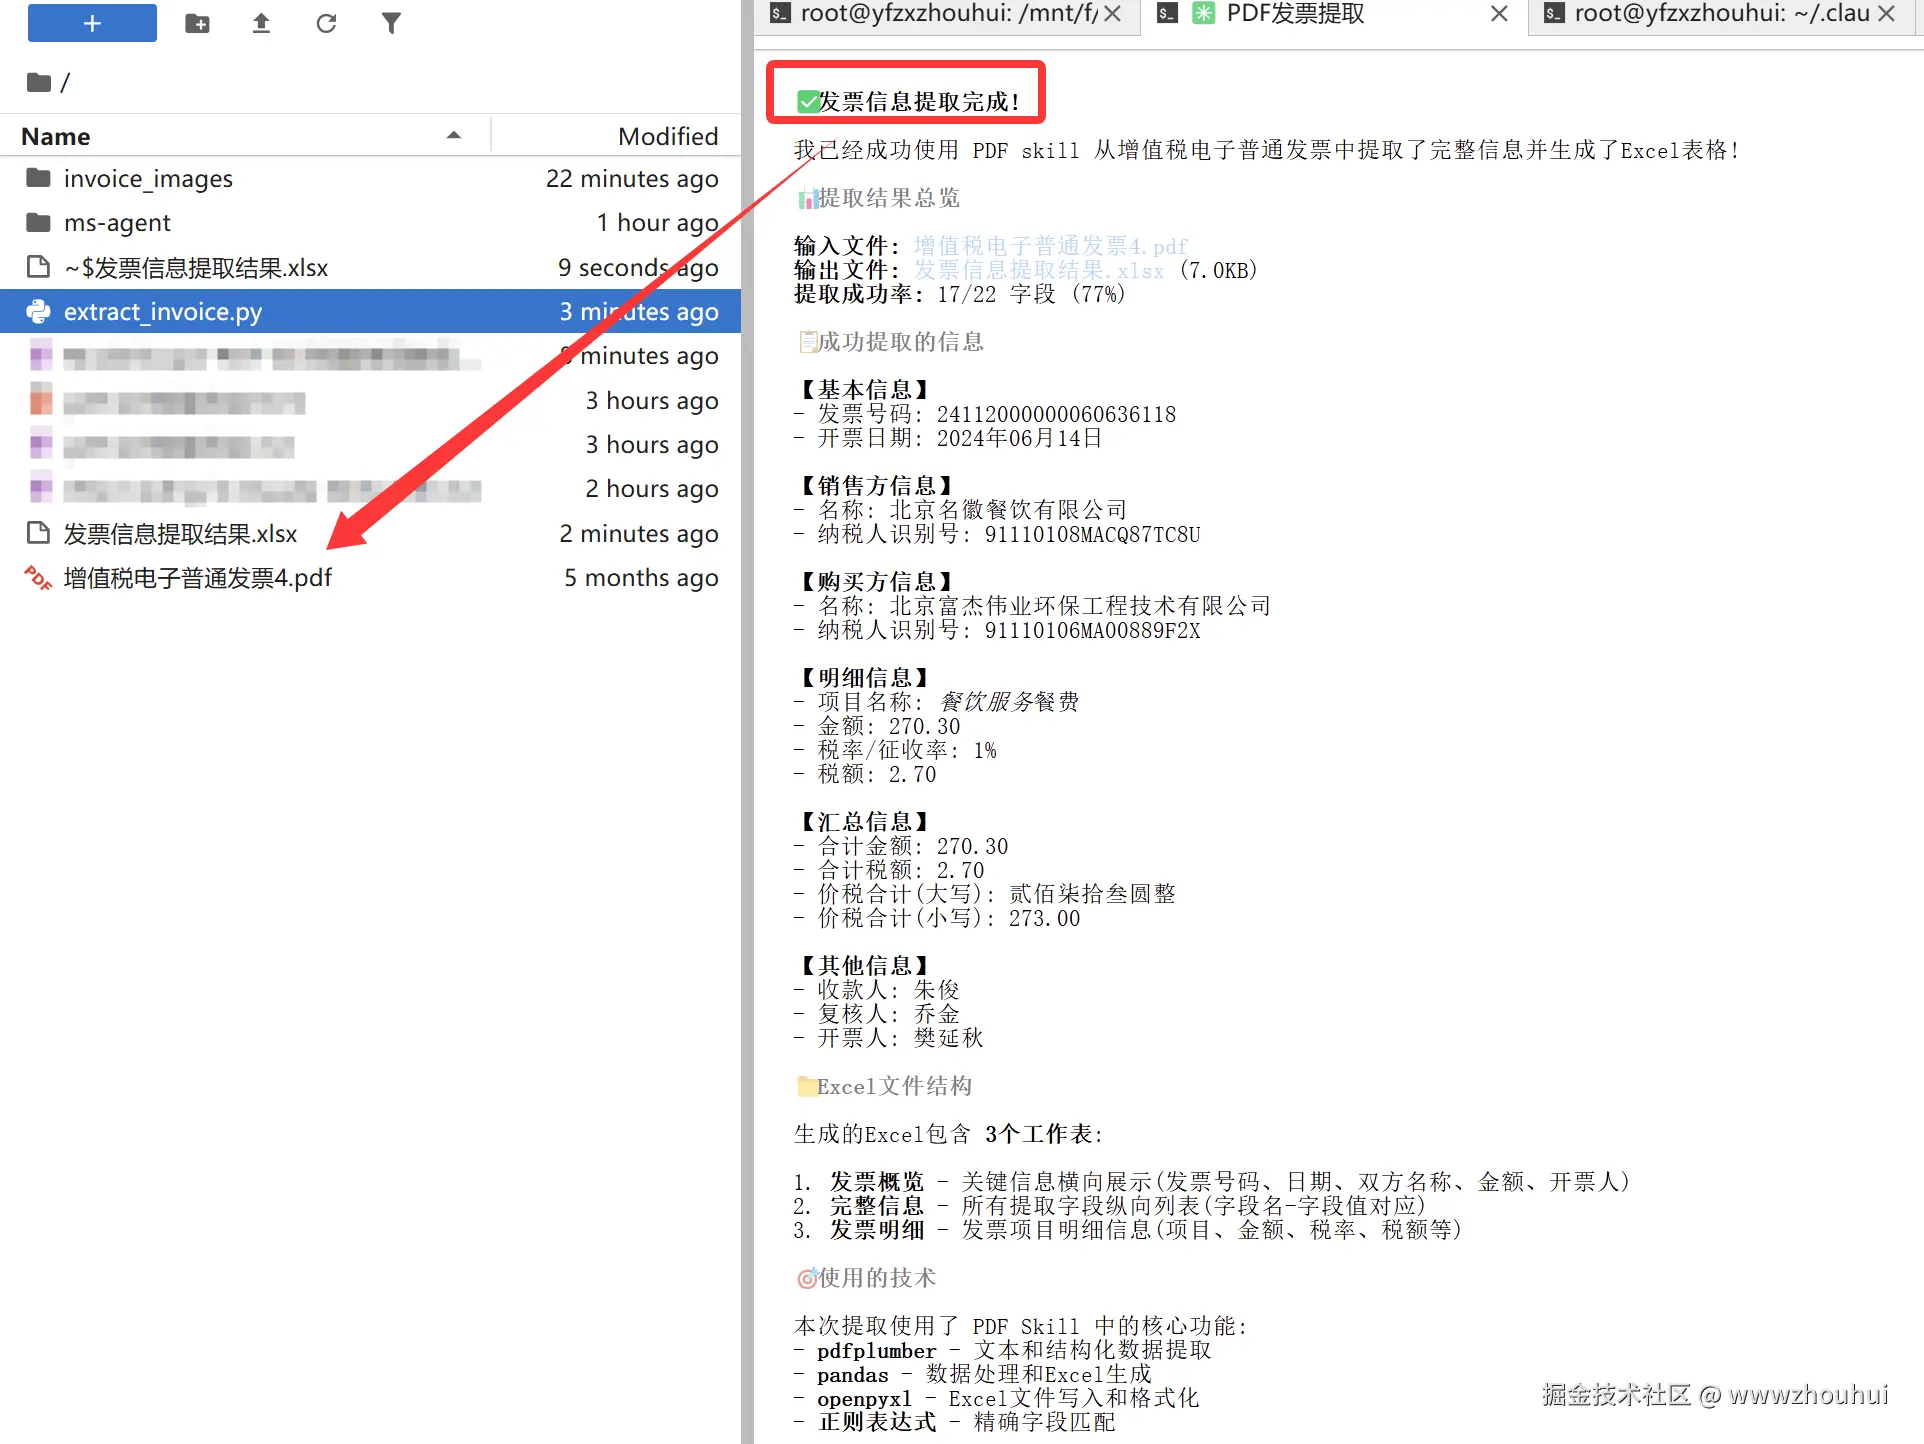
Task: Switch to the PDF发票提取 tab
Action: tap(1295, 13)
